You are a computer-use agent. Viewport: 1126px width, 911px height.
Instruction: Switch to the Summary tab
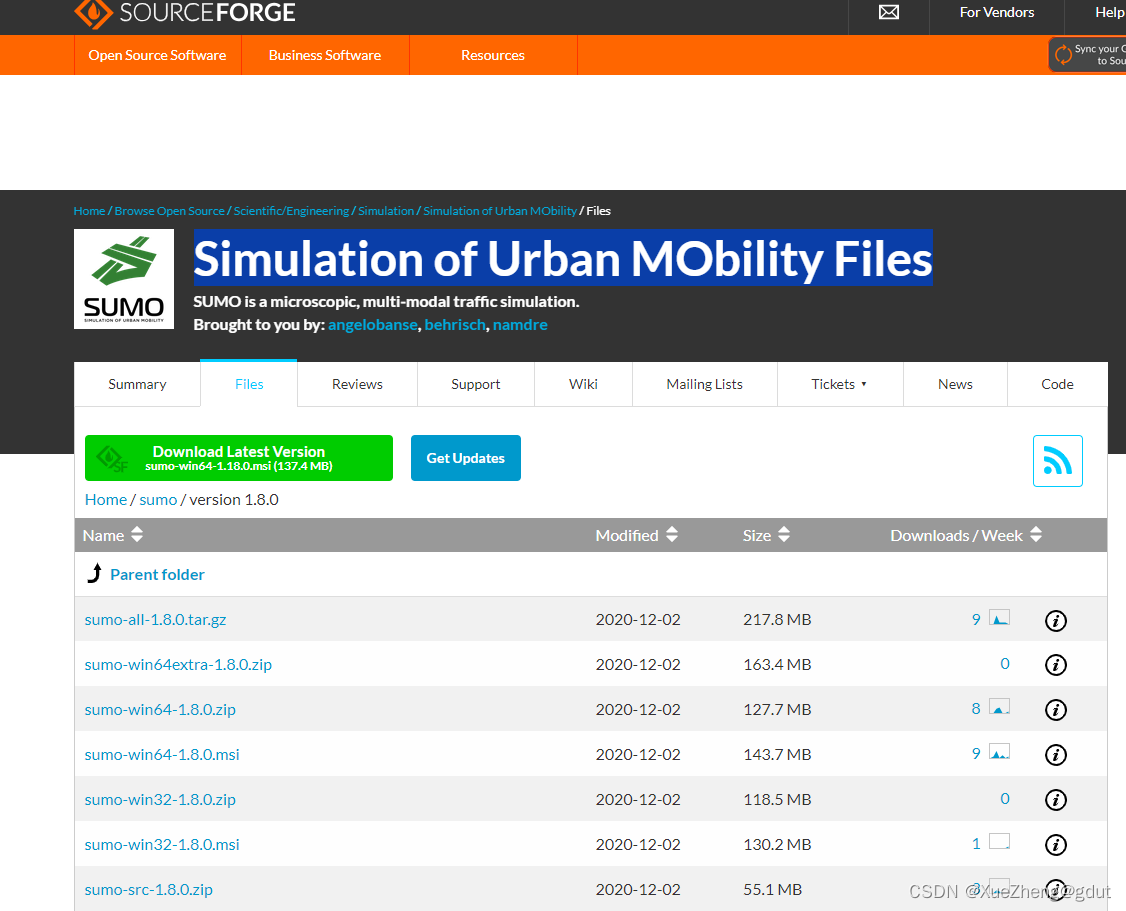(137, 384)
